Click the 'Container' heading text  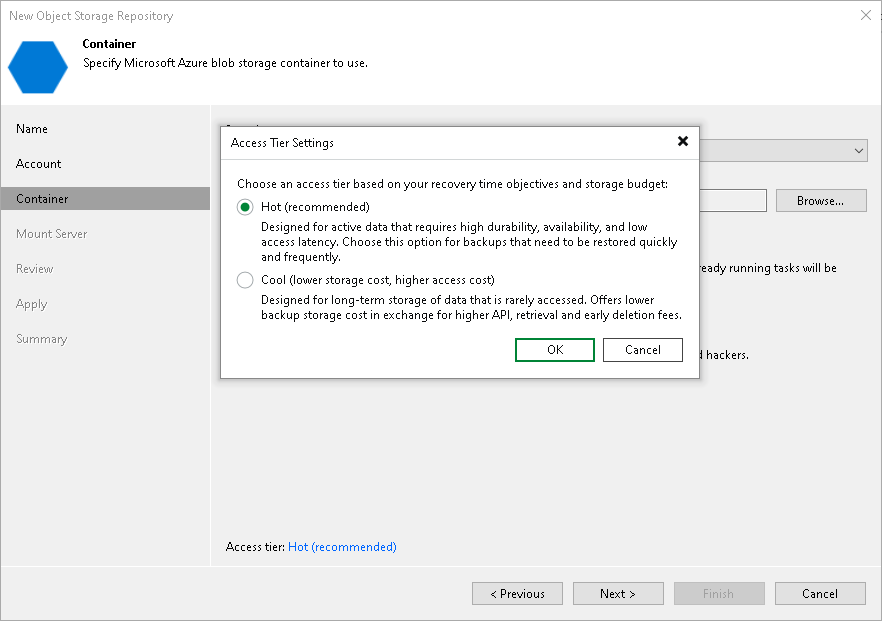(109, 44)
